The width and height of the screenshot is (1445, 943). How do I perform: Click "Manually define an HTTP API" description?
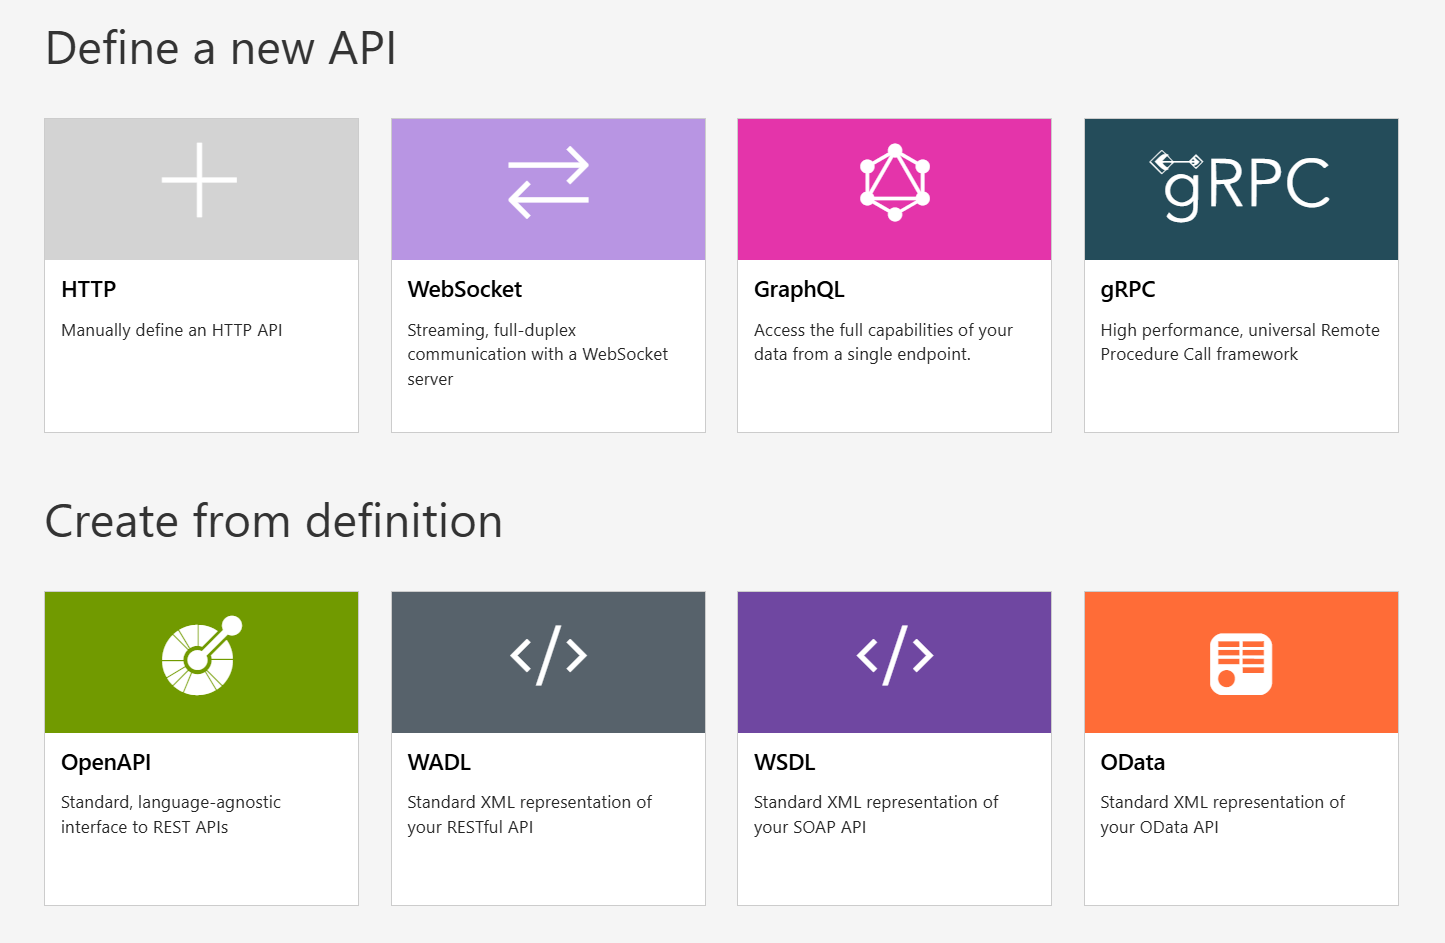pyautogui.click(x=172, y=330)
